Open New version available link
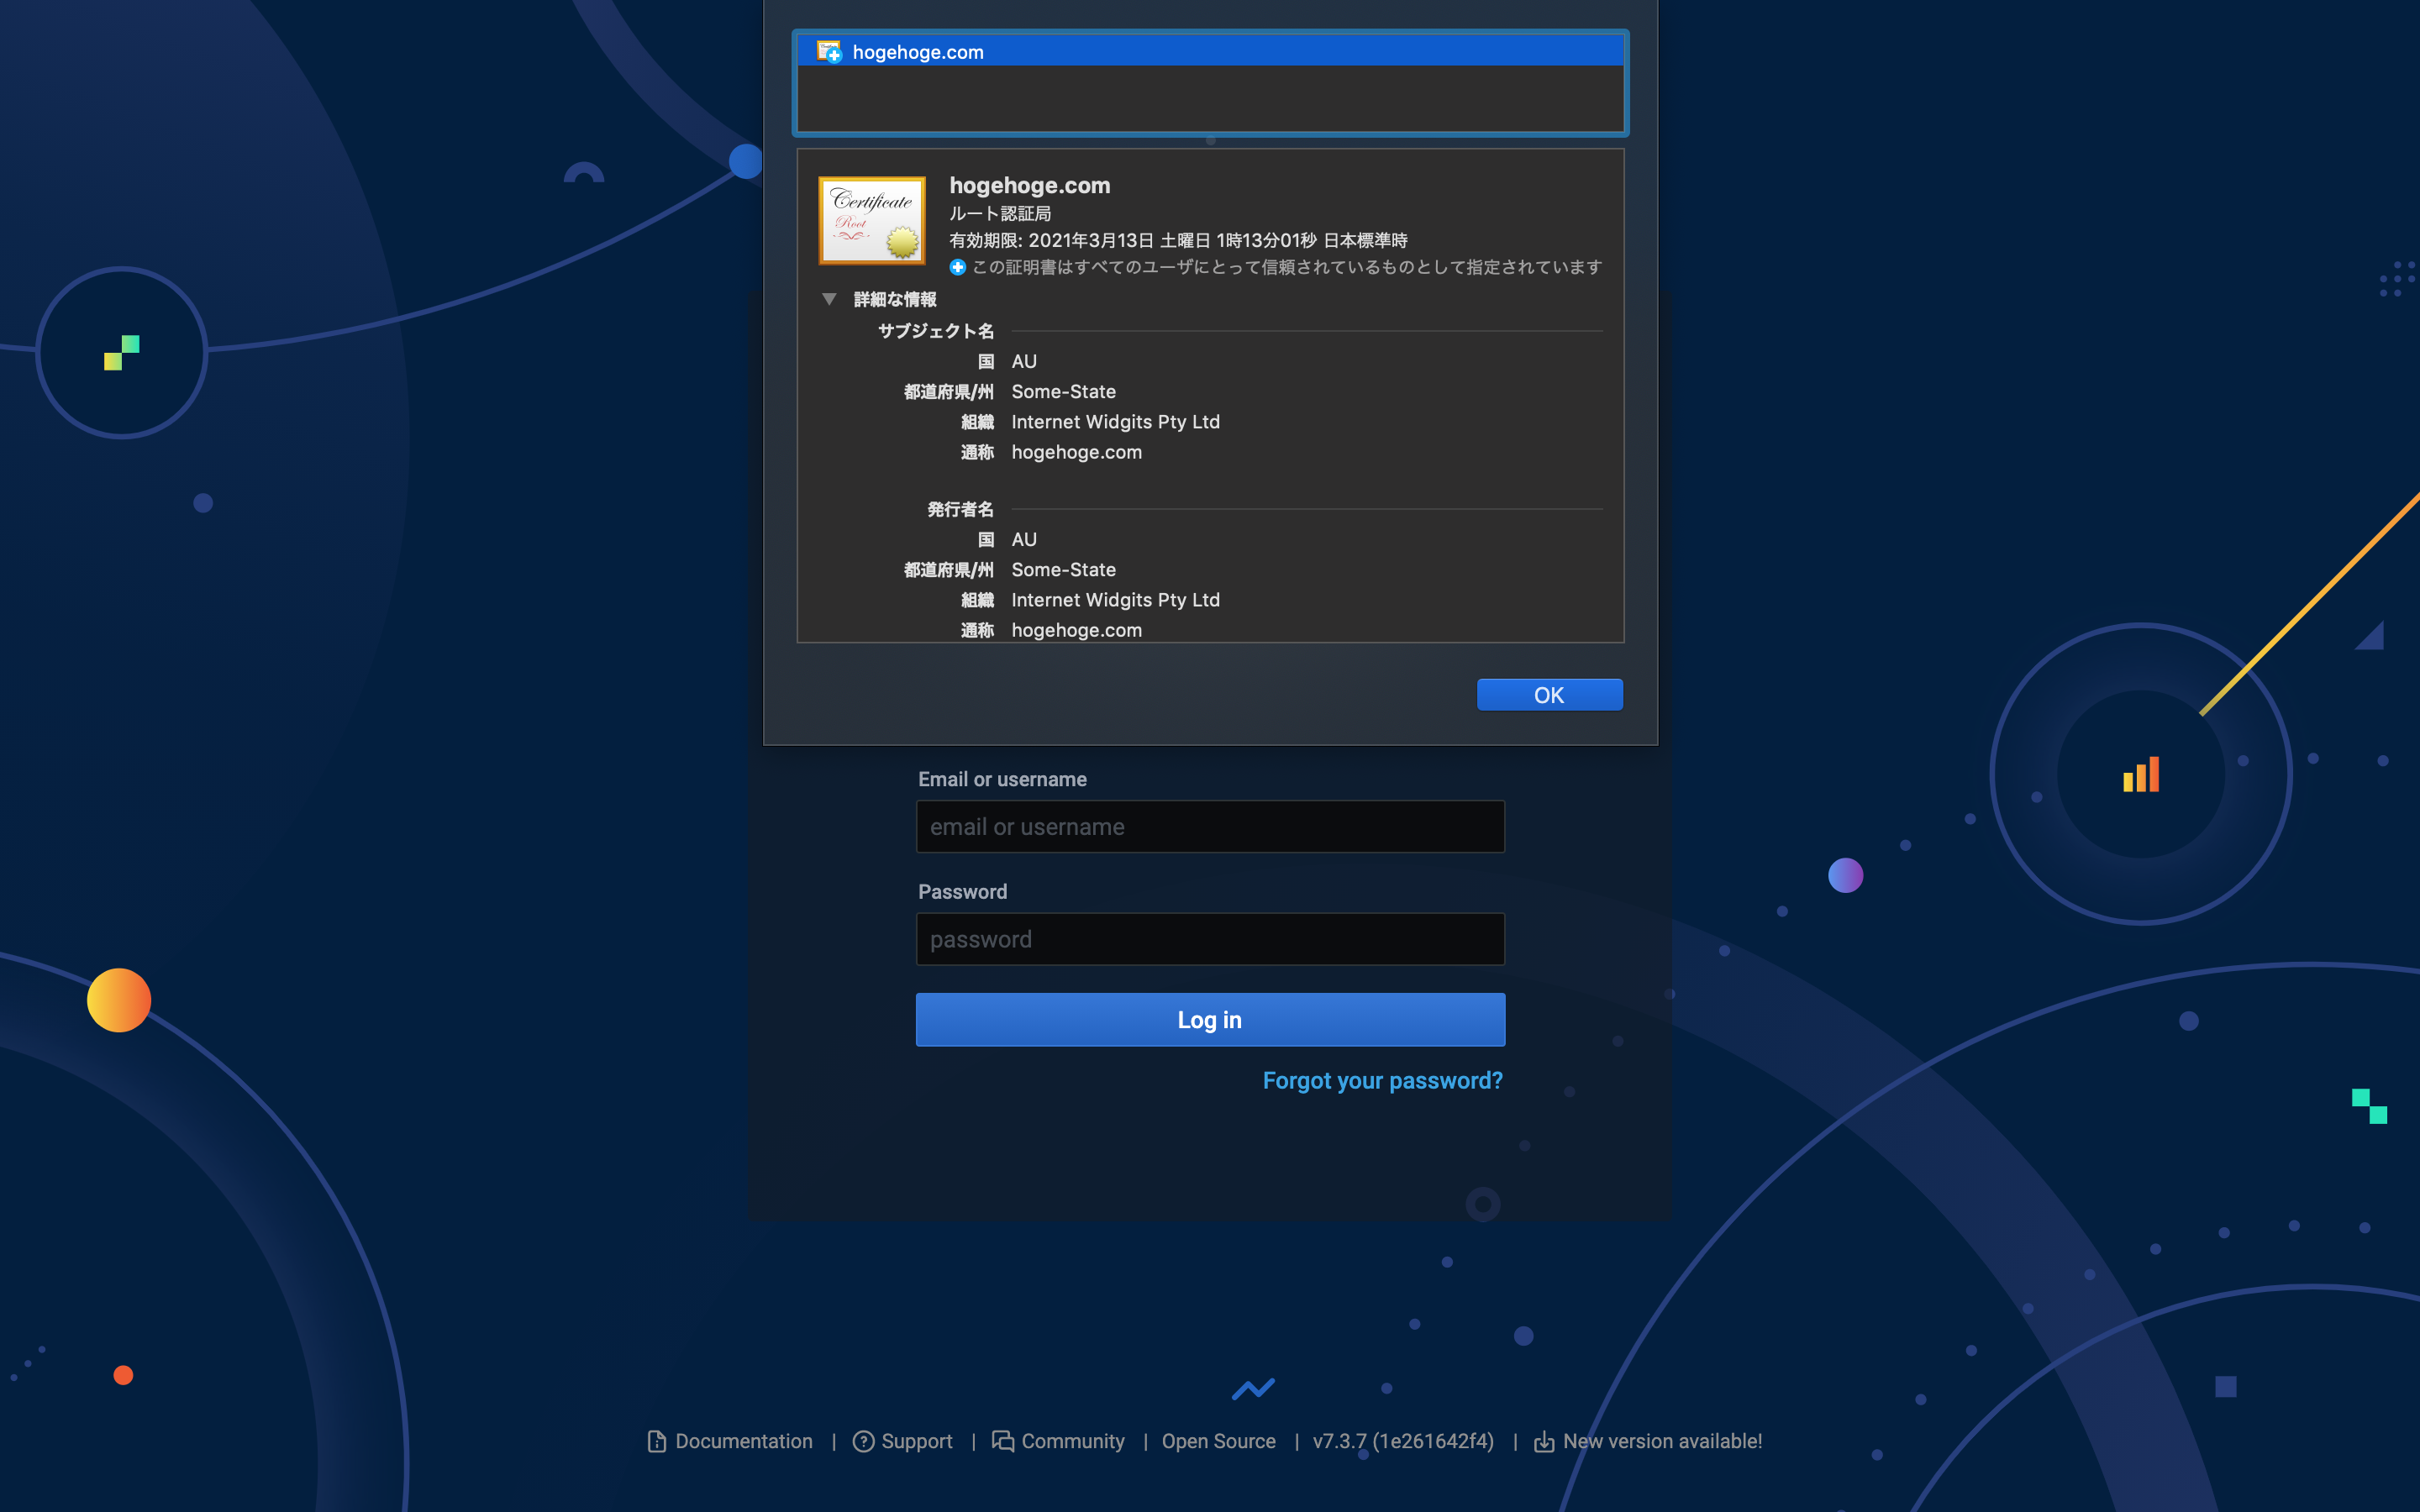Screen dimensions: 2420x1512 click(x=1662, y=1441)
